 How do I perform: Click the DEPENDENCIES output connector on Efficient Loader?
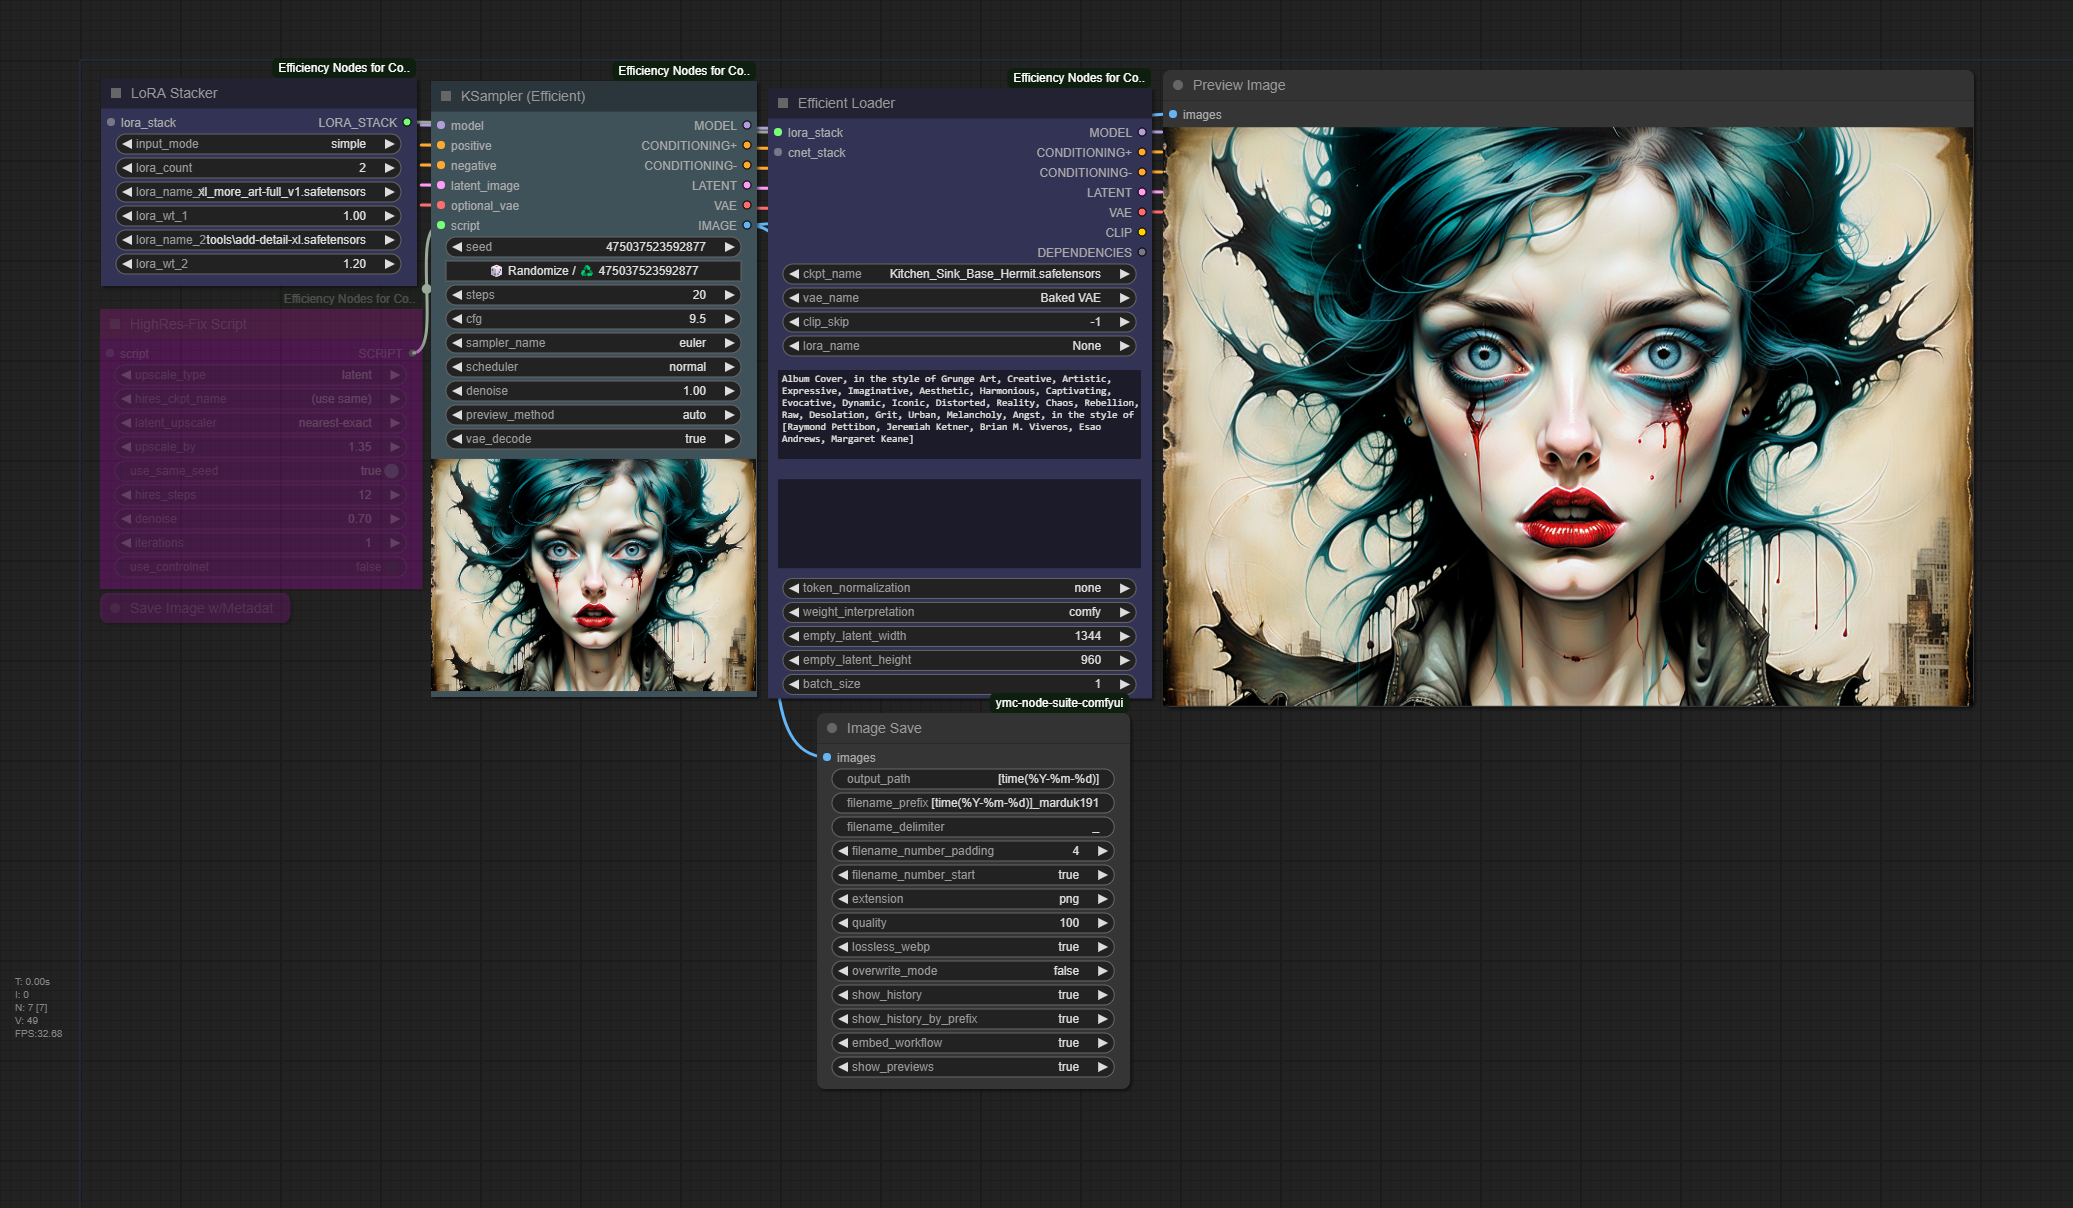click(1142, 252)
